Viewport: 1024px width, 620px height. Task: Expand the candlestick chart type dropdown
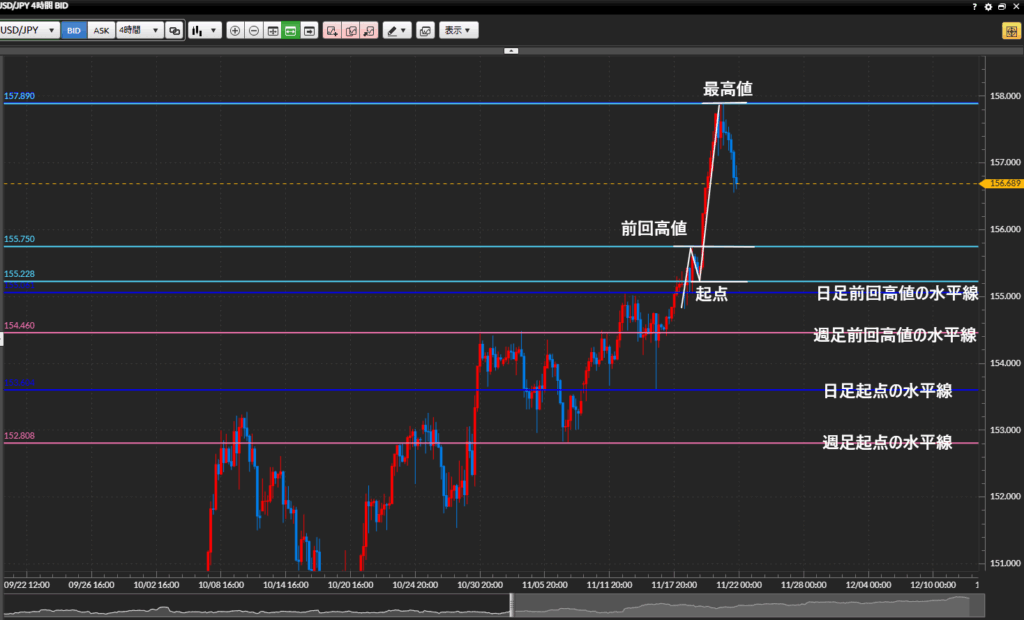click(204, 31)
